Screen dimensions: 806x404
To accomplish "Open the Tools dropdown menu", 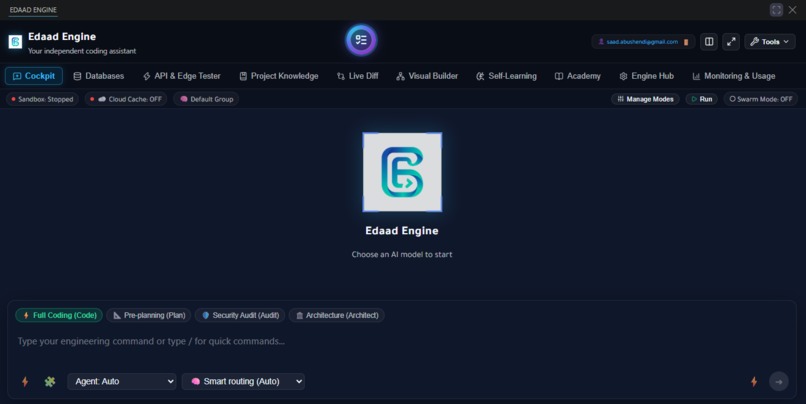I will 770,42.
